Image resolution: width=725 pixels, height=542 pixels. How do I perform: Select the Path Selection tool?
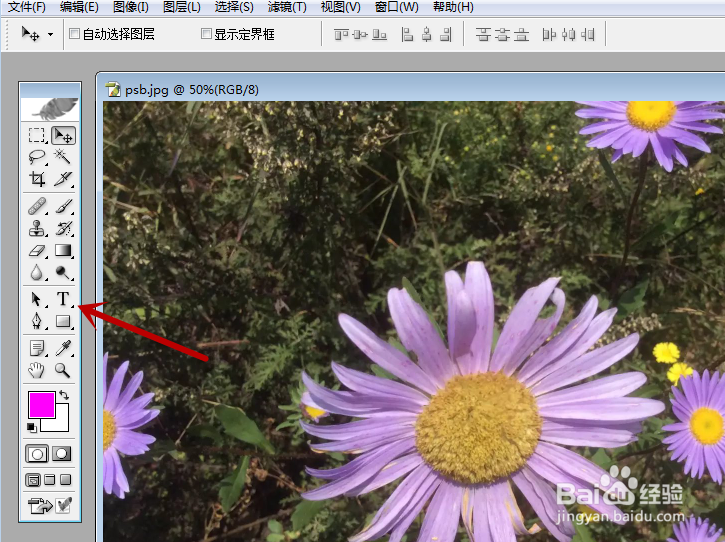point(37,299)
